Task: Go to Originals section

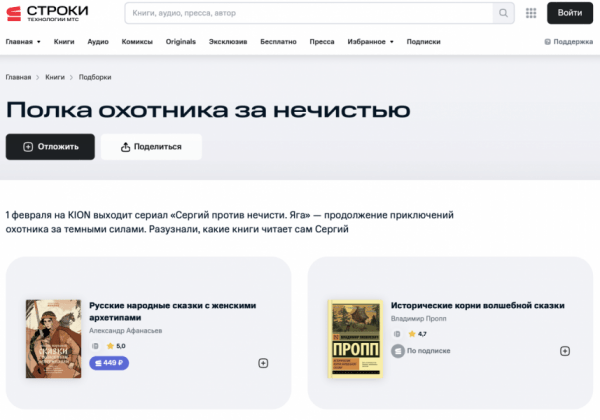Action: tap(181, 42)
